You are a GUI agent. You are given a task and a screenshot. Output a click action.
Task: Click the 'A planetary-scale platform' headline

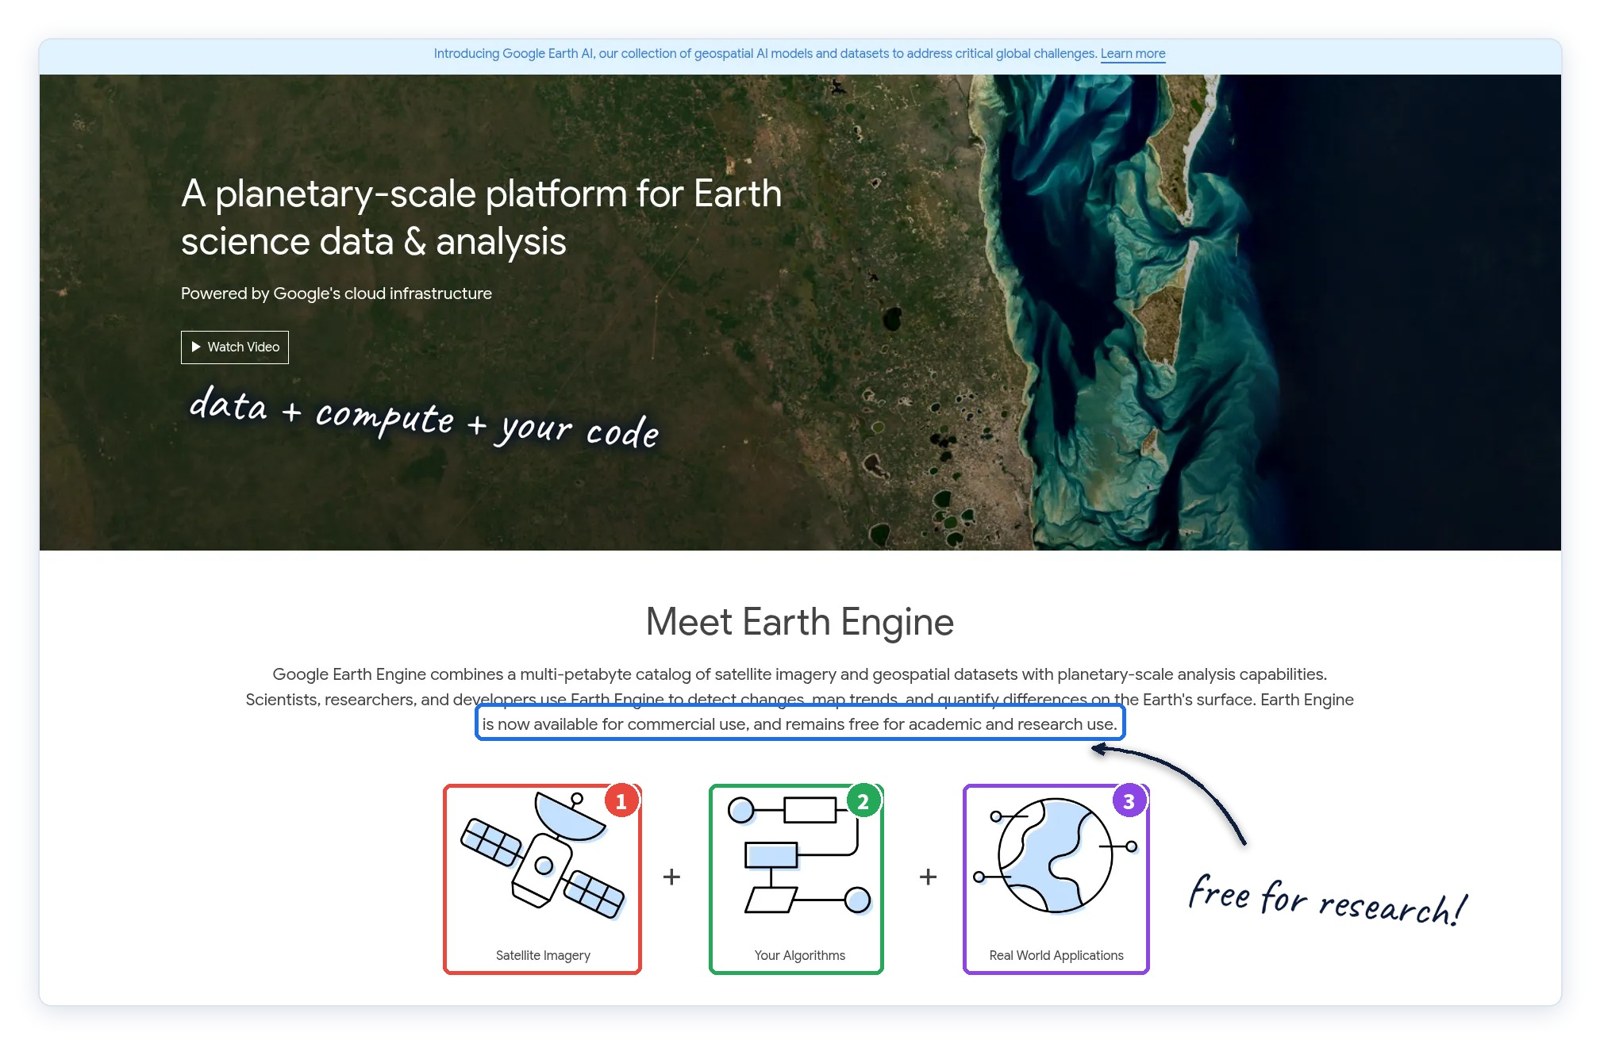[481, 218]
